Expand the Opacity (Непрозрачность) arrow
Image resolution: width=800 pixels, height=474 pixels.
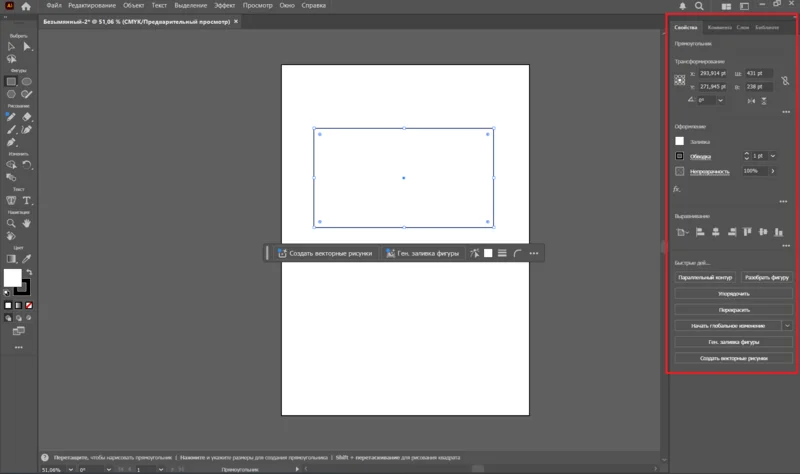tap(772, 171)
